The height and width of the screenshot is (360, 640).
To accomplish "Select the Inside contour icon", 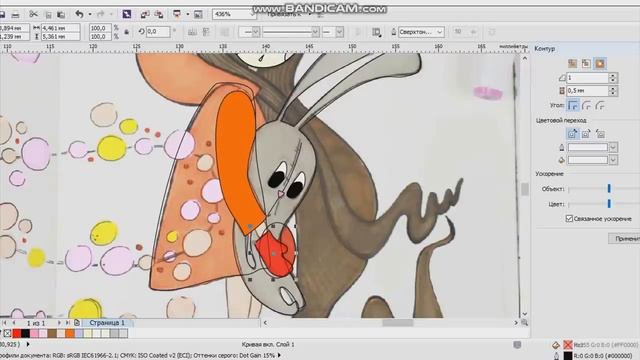I will 586,63.
